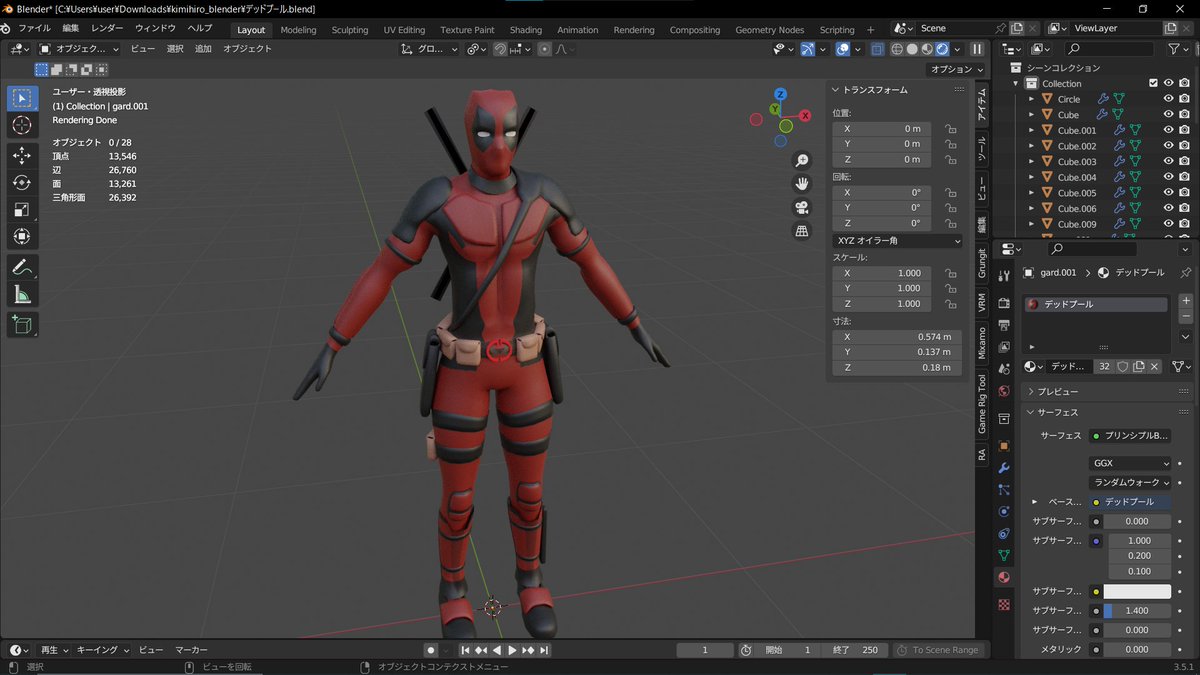The image size is (1200, 675).
Task: Click the To Scene Range button
Action: pos(937,650)
